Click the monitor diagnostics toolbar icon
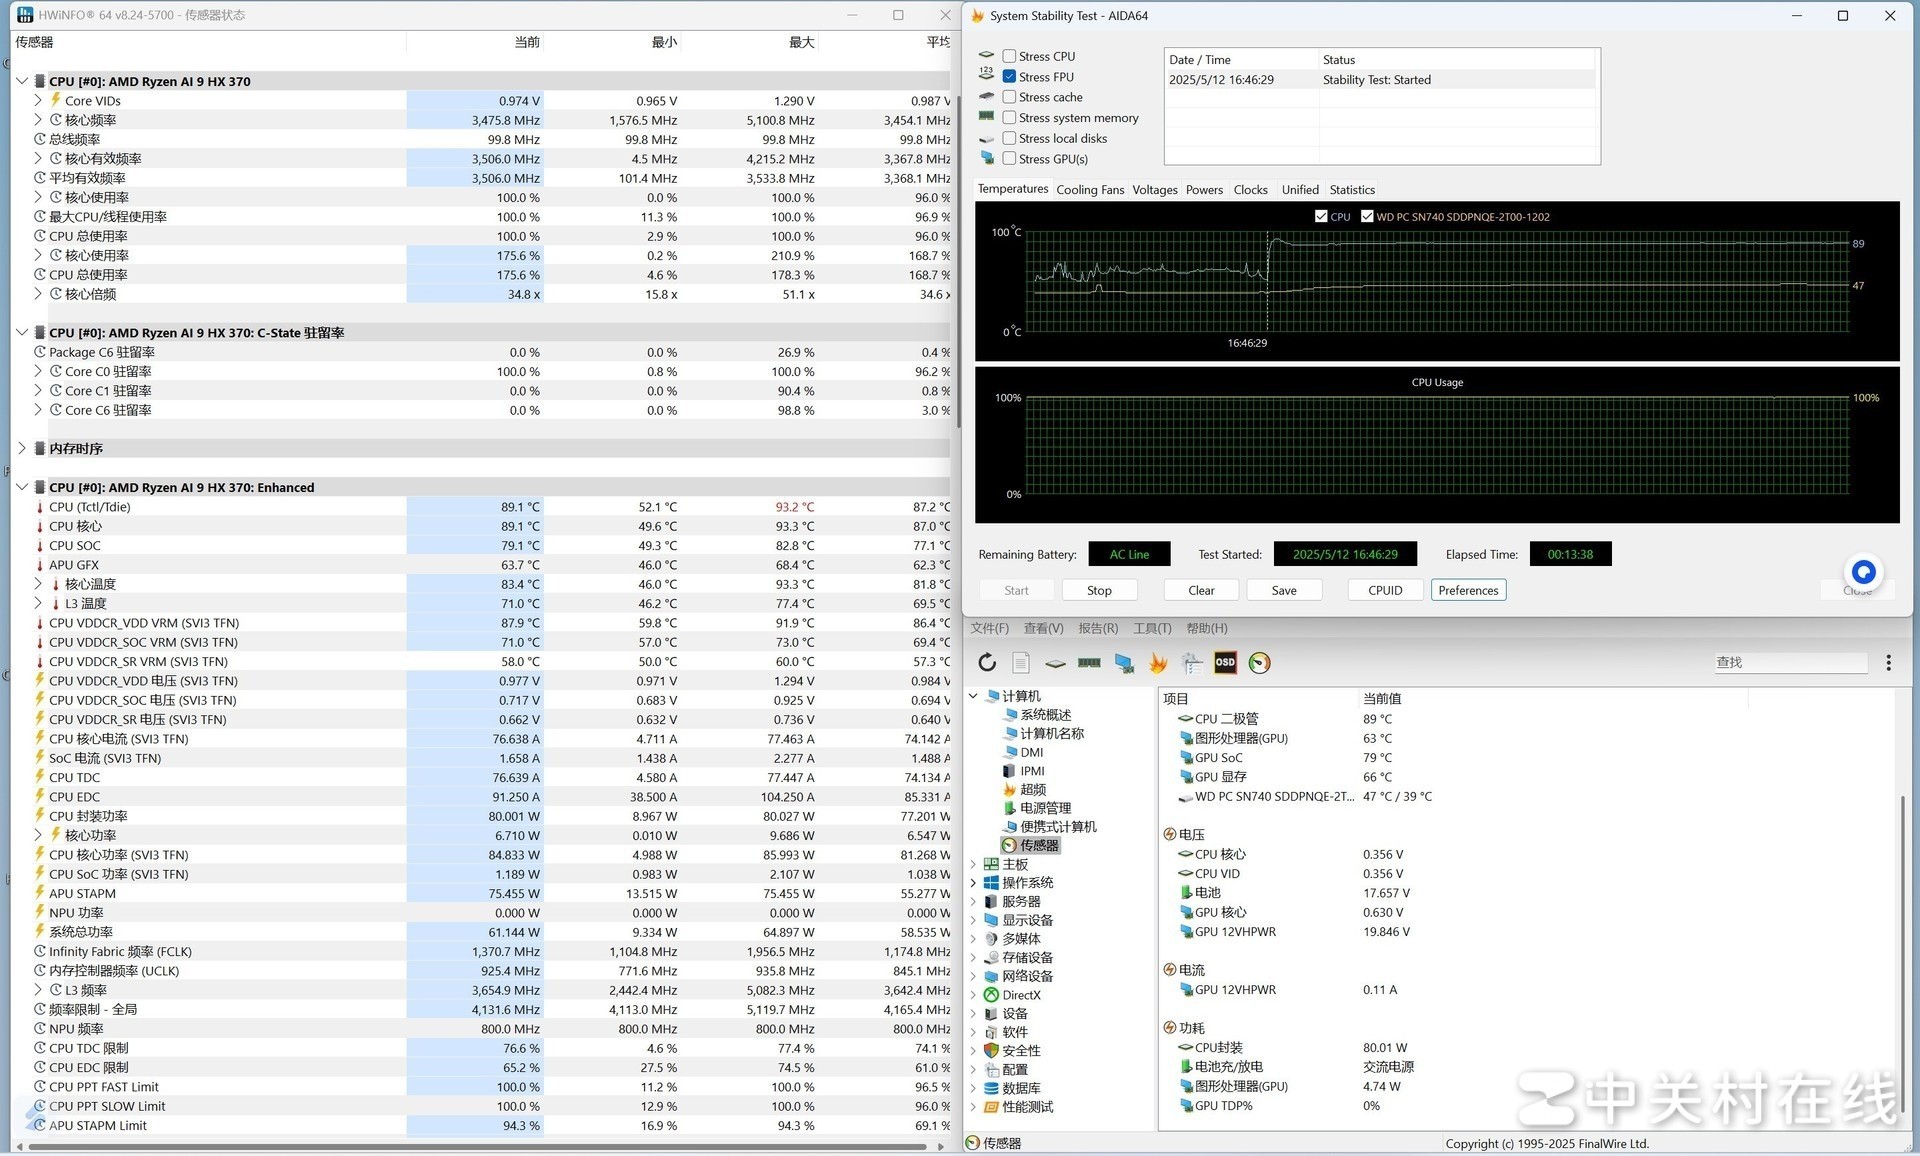The width and height of the screenshot is (1920, 1156). [x=1124, y=662]
